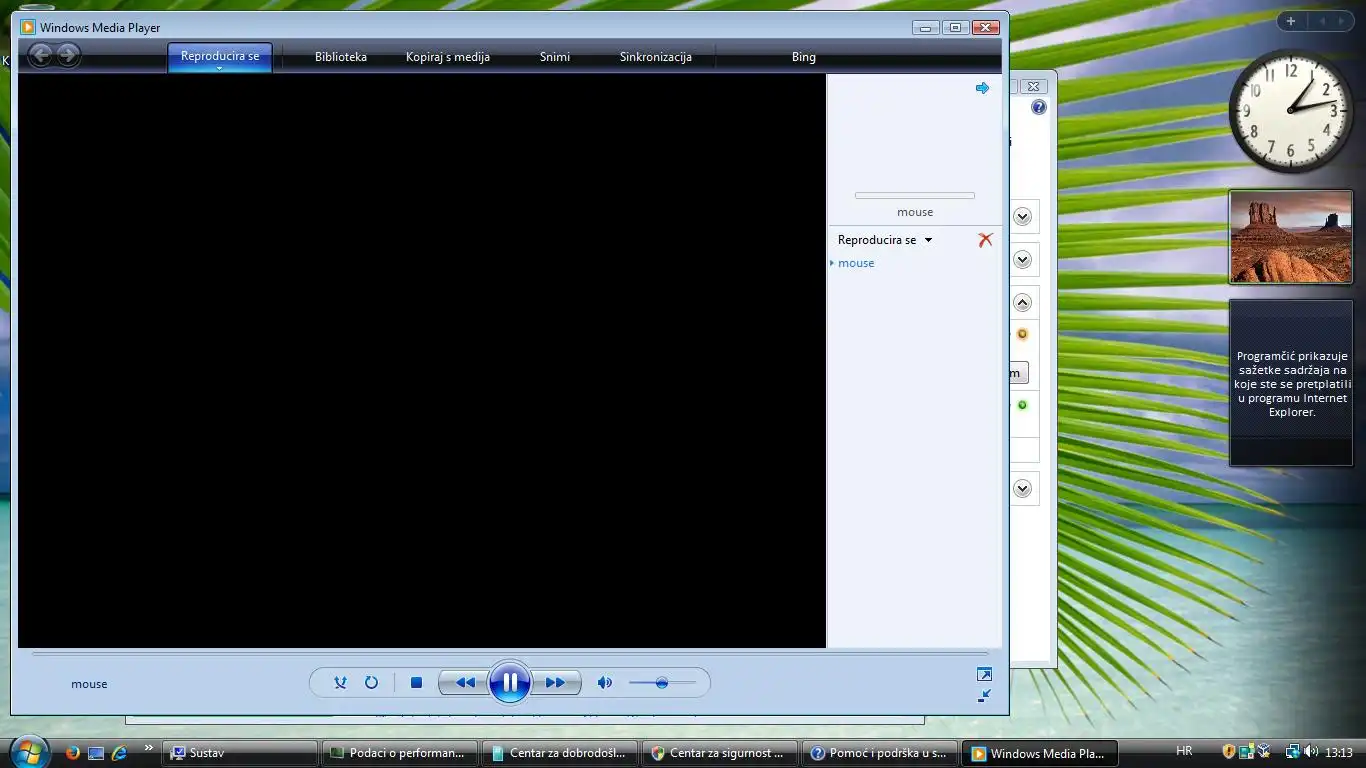This screenshot has height=768, width=1366.
Task: Click the mouse label beside playback controls
Action: (89, 684)
